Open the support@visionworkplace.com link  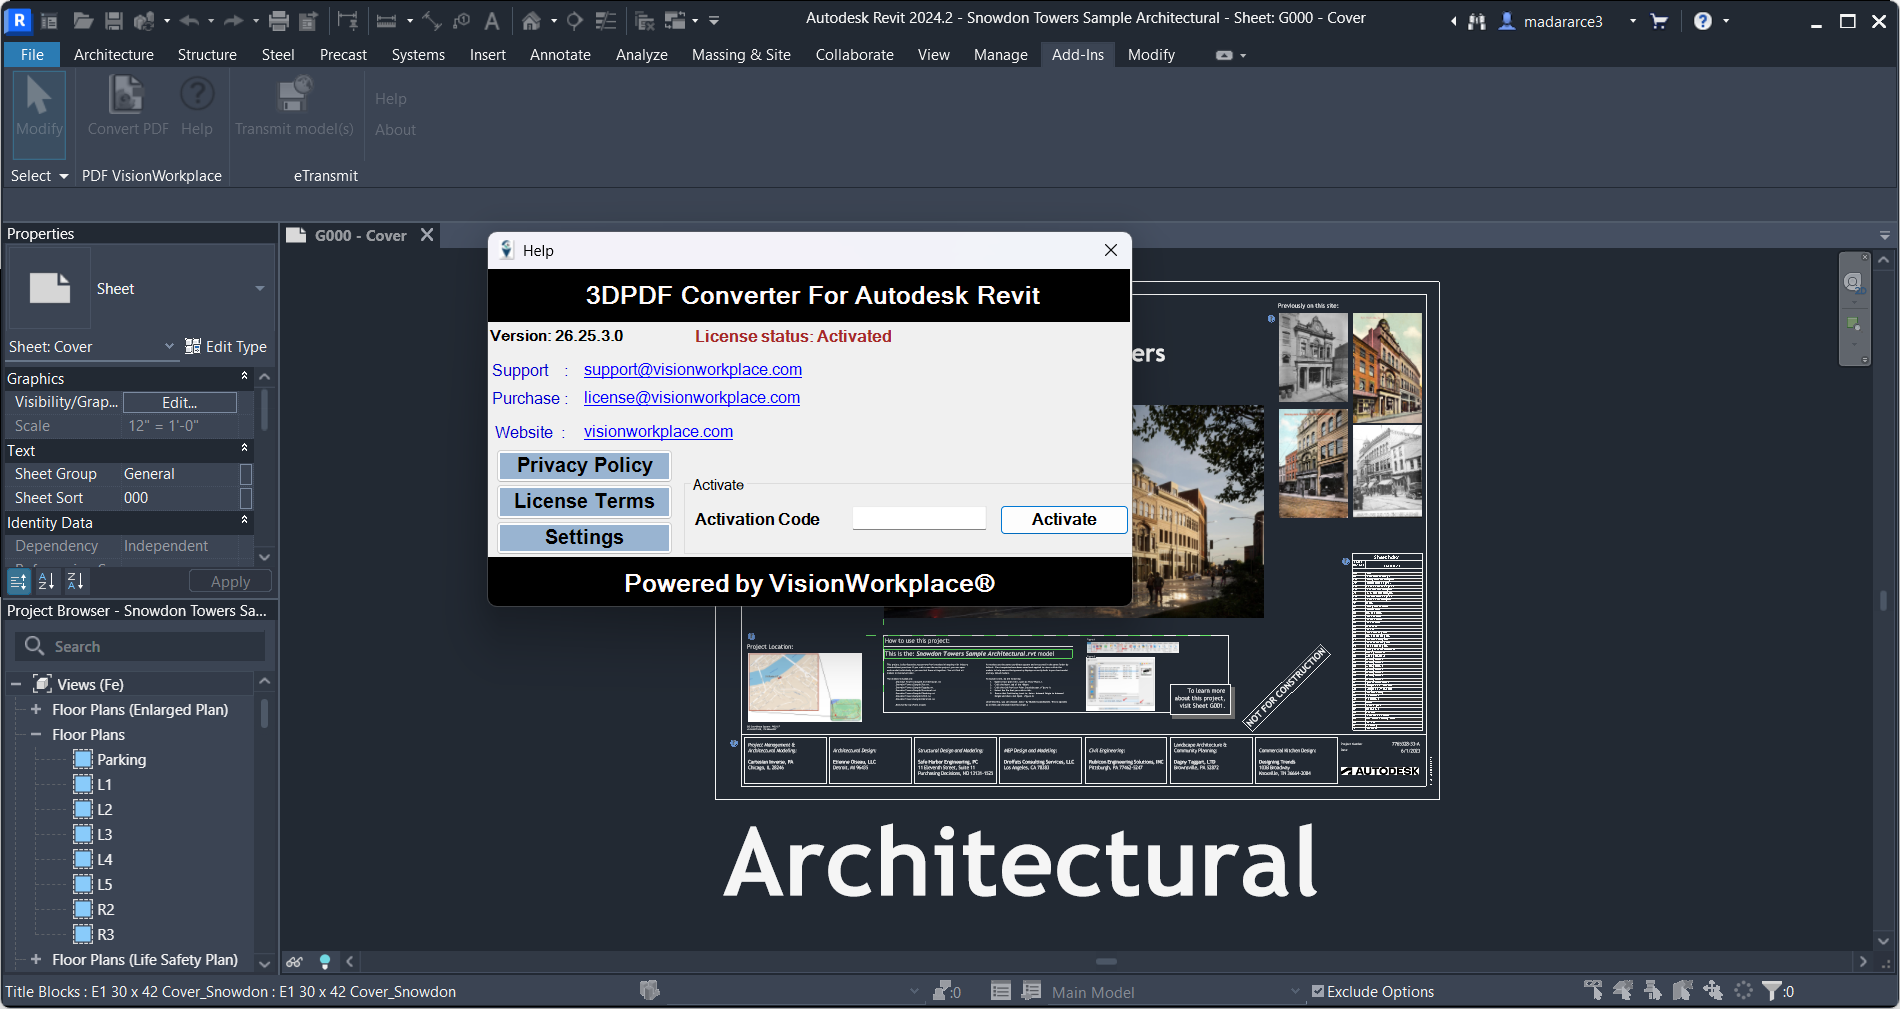point(693,369)
